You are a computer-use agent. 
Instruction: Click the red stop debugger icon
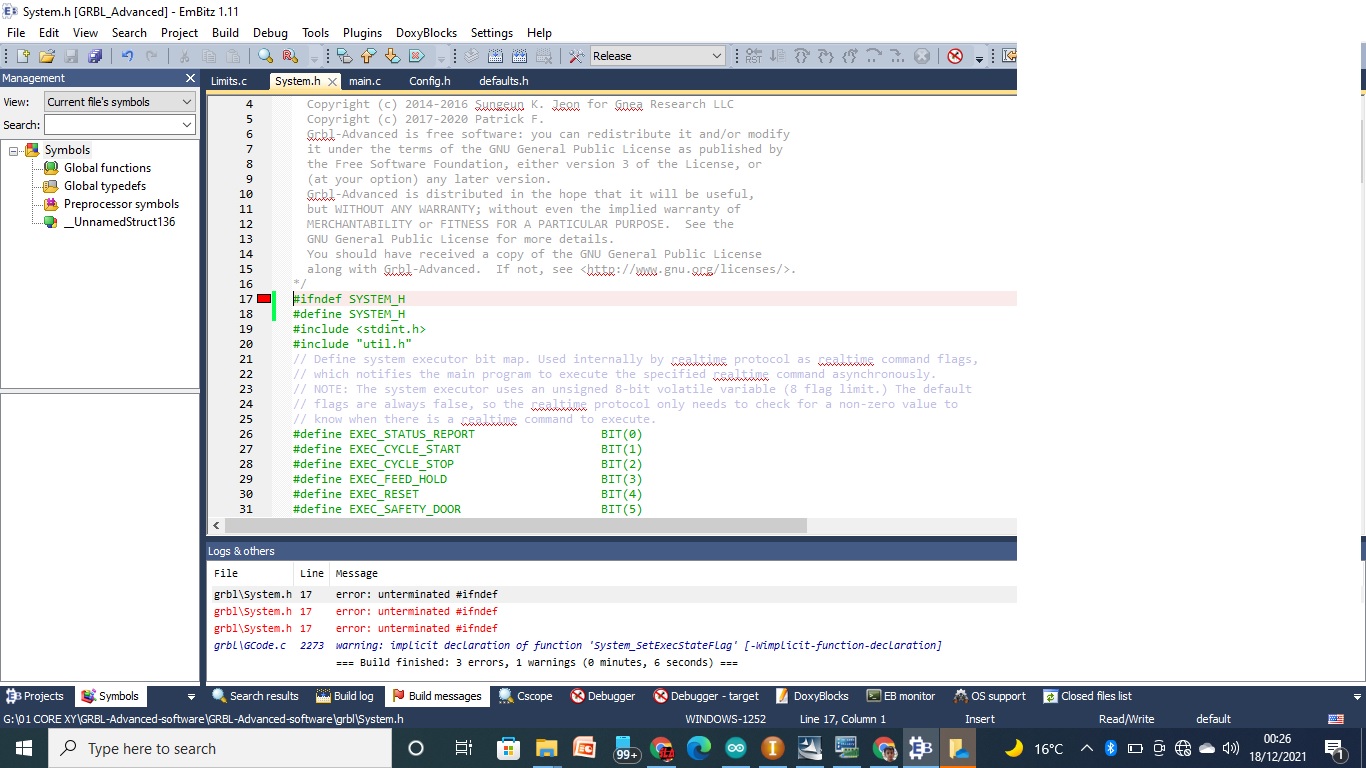coord(955,56)
